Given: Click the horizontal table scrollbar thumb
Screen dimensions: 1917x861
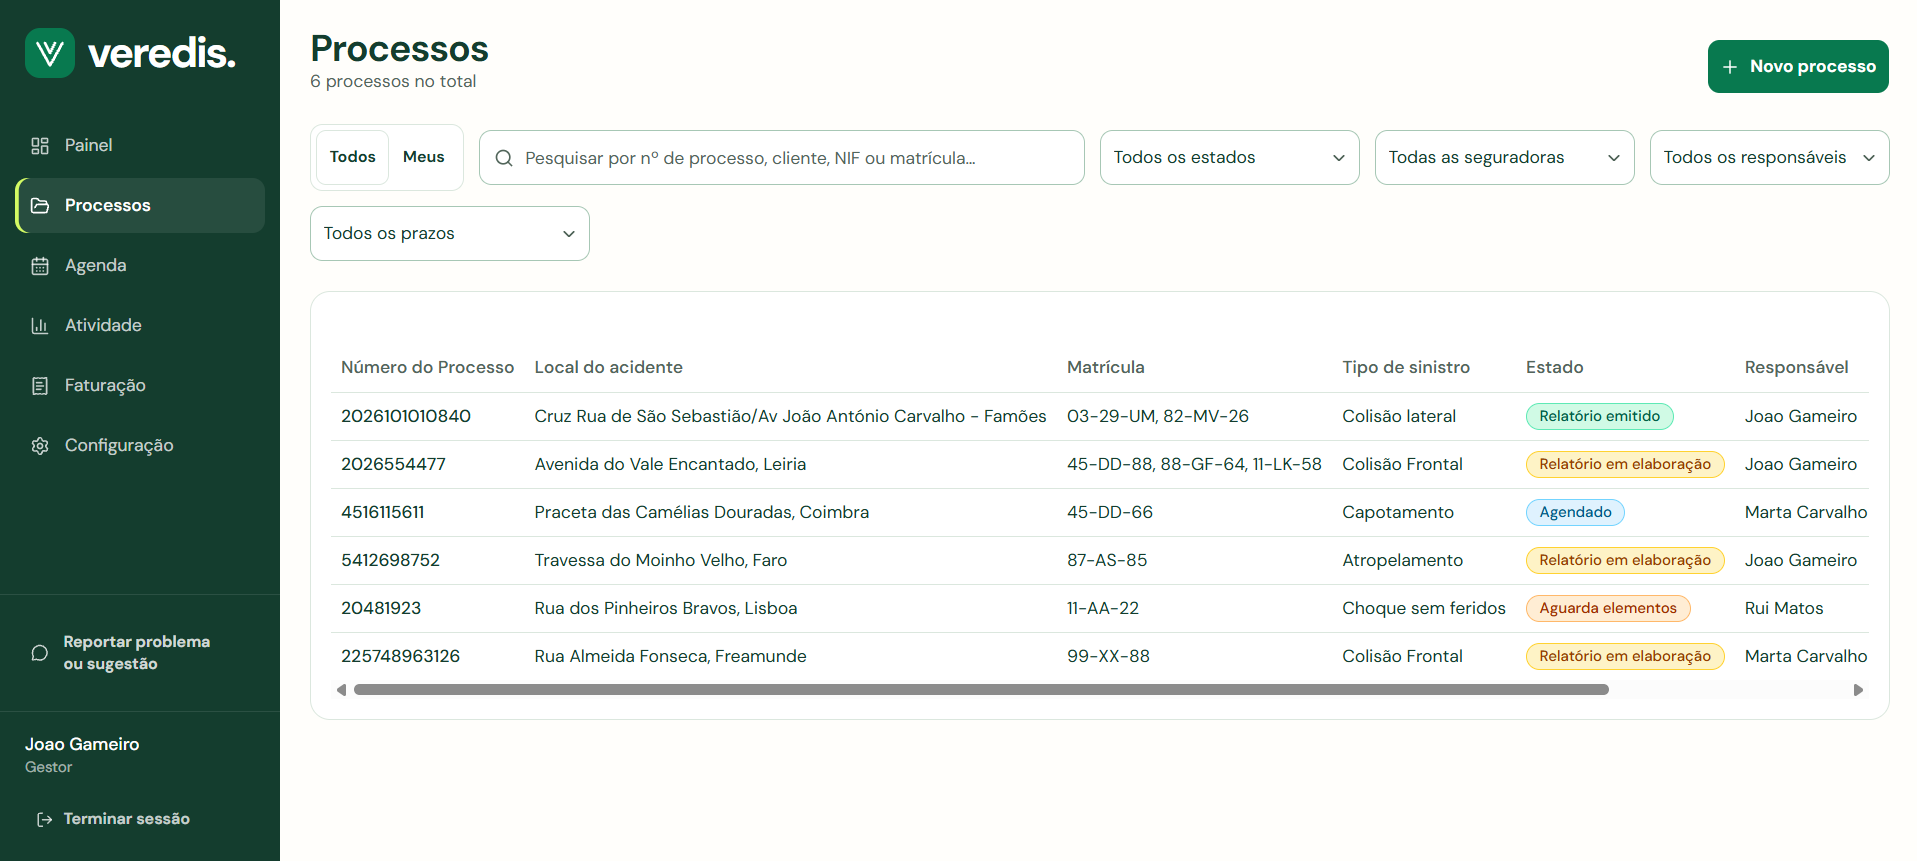Looking at the screenshot, I should tap(981, 690).
